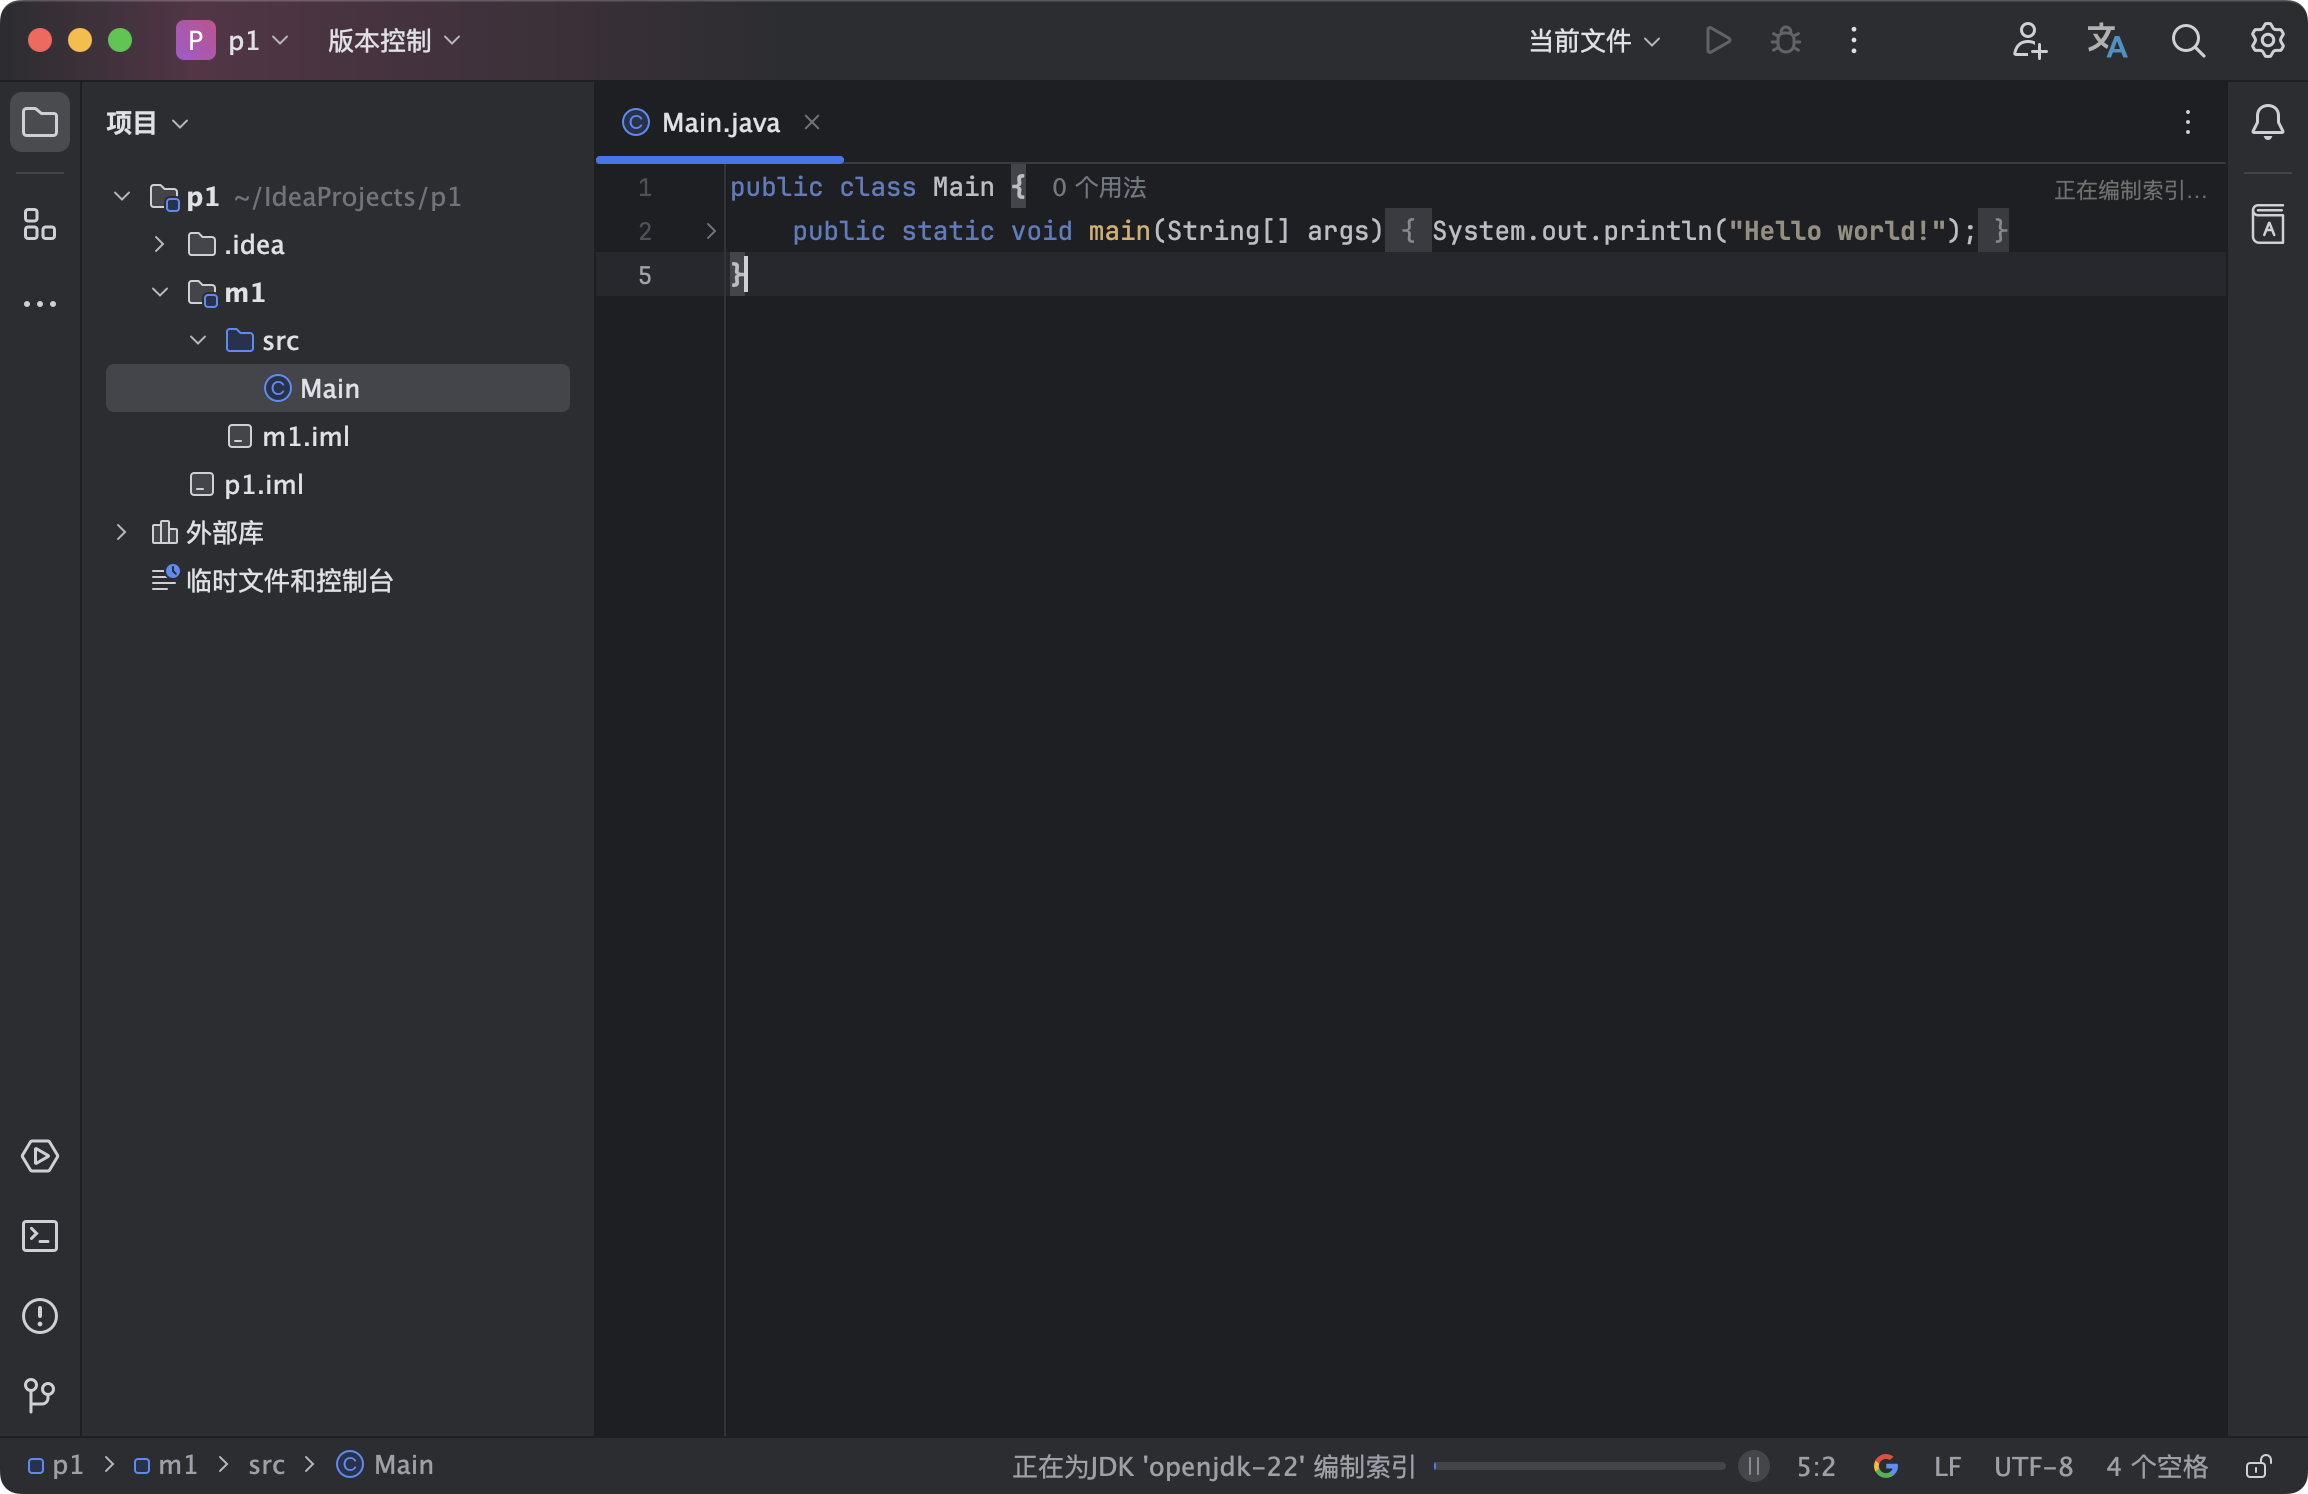The image size is (2308, 1494).
Task: Click the indexing progress bar
Action: [1578, 1466]
